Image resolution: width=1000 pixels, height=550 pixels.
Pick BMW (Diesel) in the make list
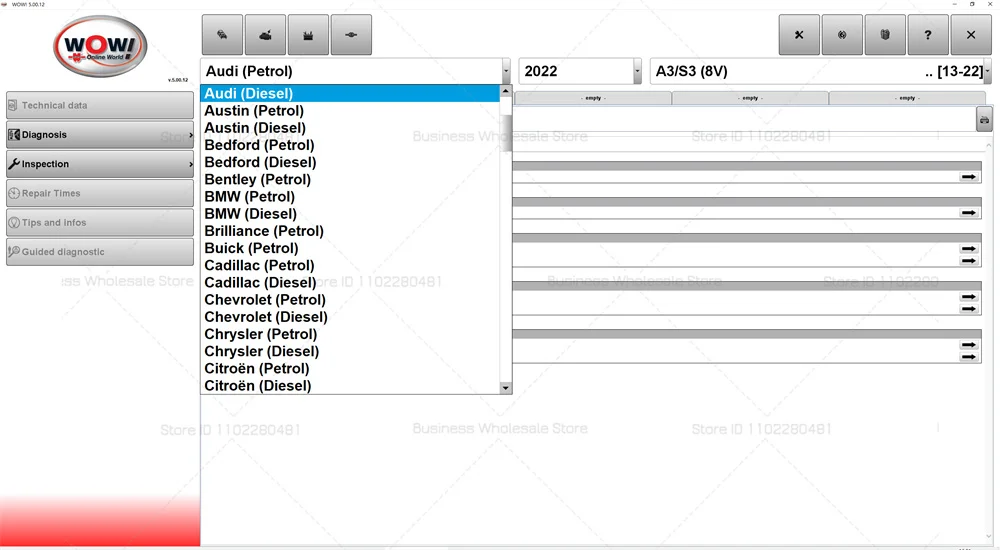[350, 214]
